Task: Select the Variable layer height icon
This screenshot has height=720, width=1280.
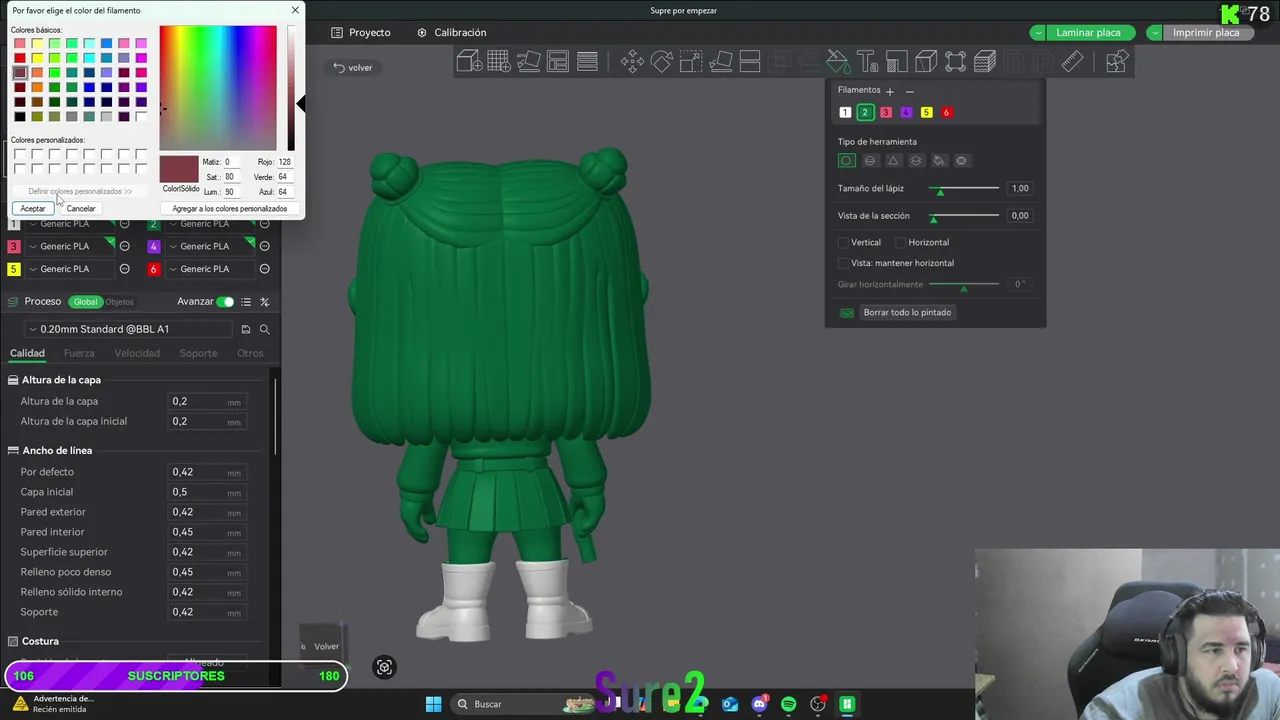Action: click(985, 62)
